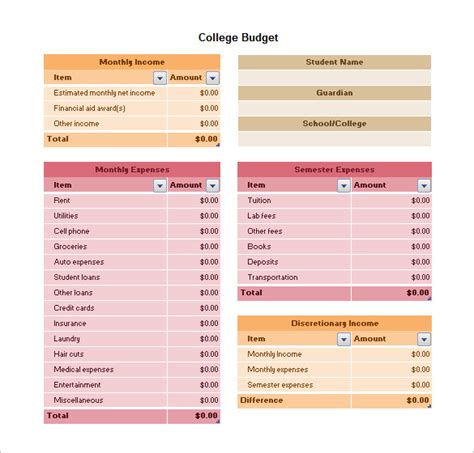
Task: Select the Semester Expenses Total amount cell
Action: (x=392, y=293)
